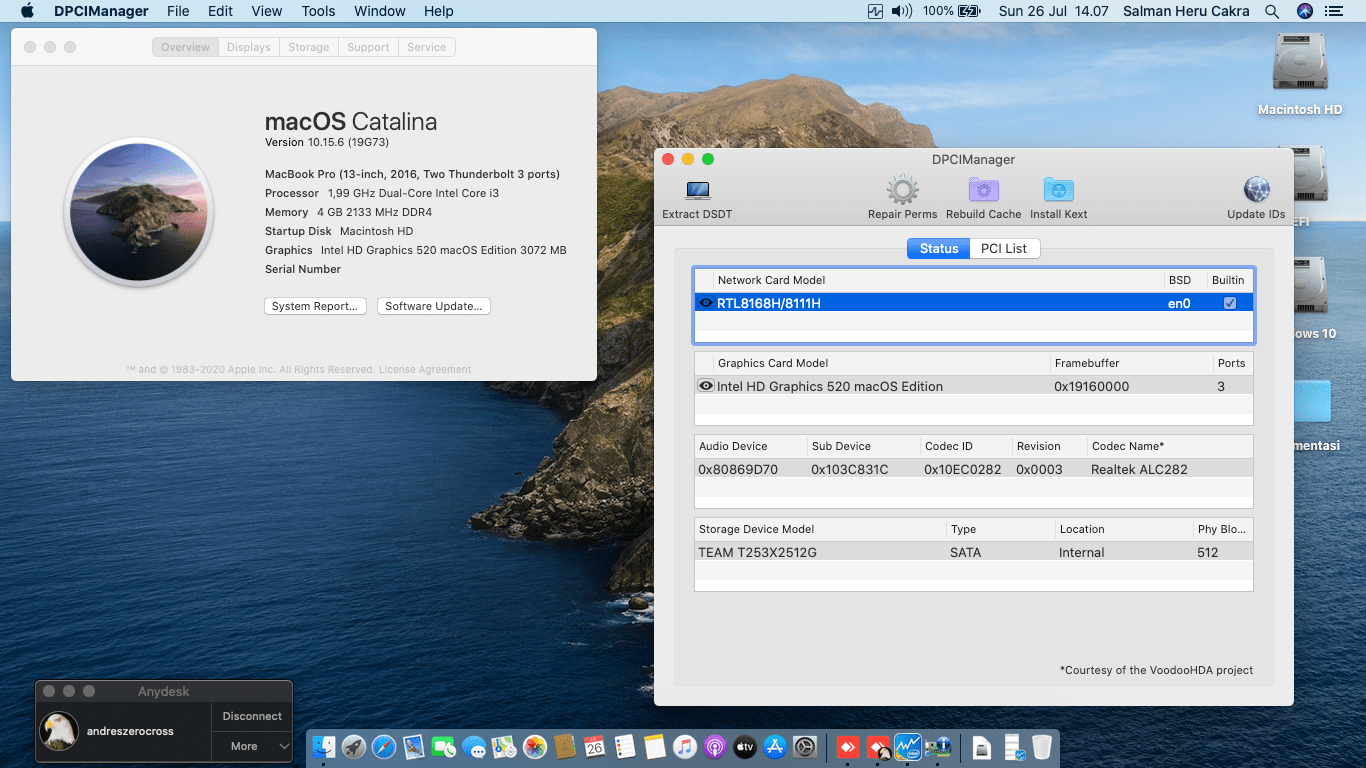Screen dimensions: 1366x768
Task: Click the System Report button
Action: (315, 306)
